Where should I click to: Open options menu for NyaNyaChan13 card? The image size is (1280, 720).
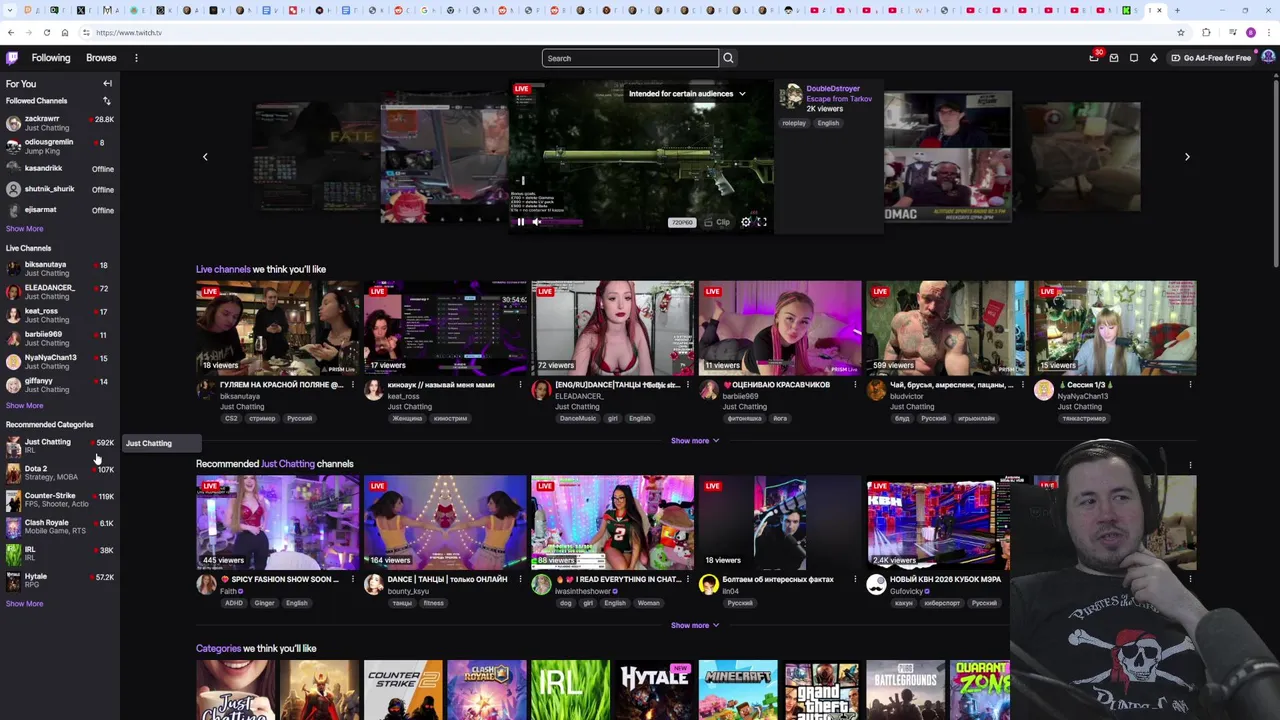pyautogui.click(x=1190, y=385)
